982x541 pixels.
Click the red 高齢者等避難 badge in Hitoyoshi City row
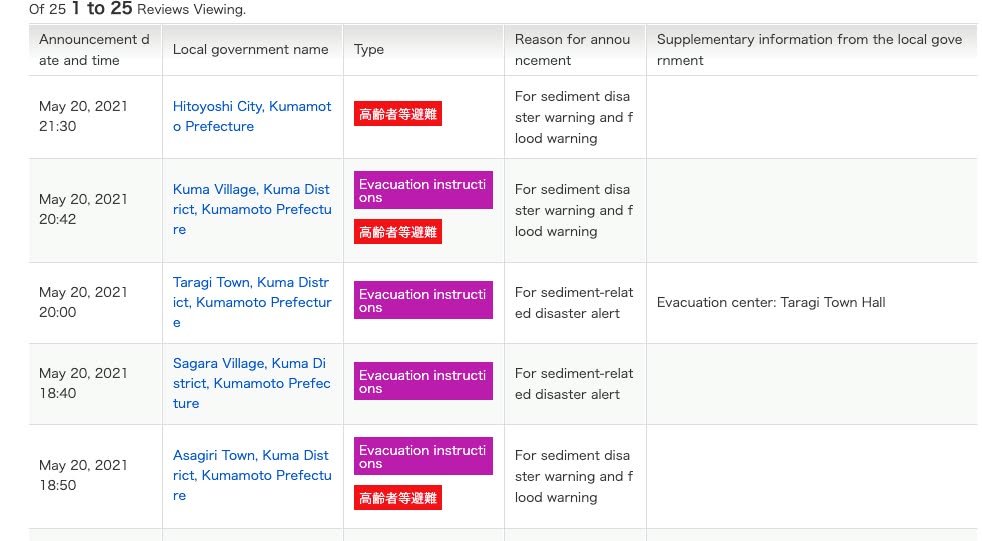pos(398,114)
